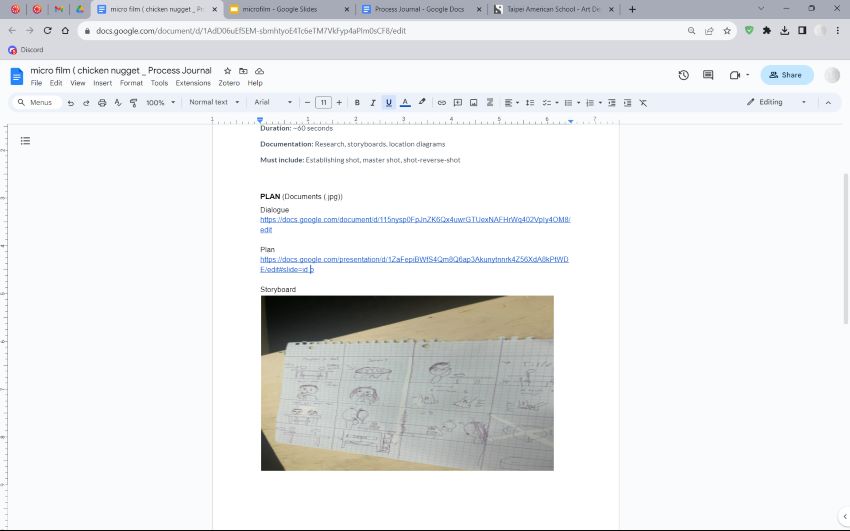Click the Share button
This screenshot has height=531, width=850.
[x=786, y=75]
